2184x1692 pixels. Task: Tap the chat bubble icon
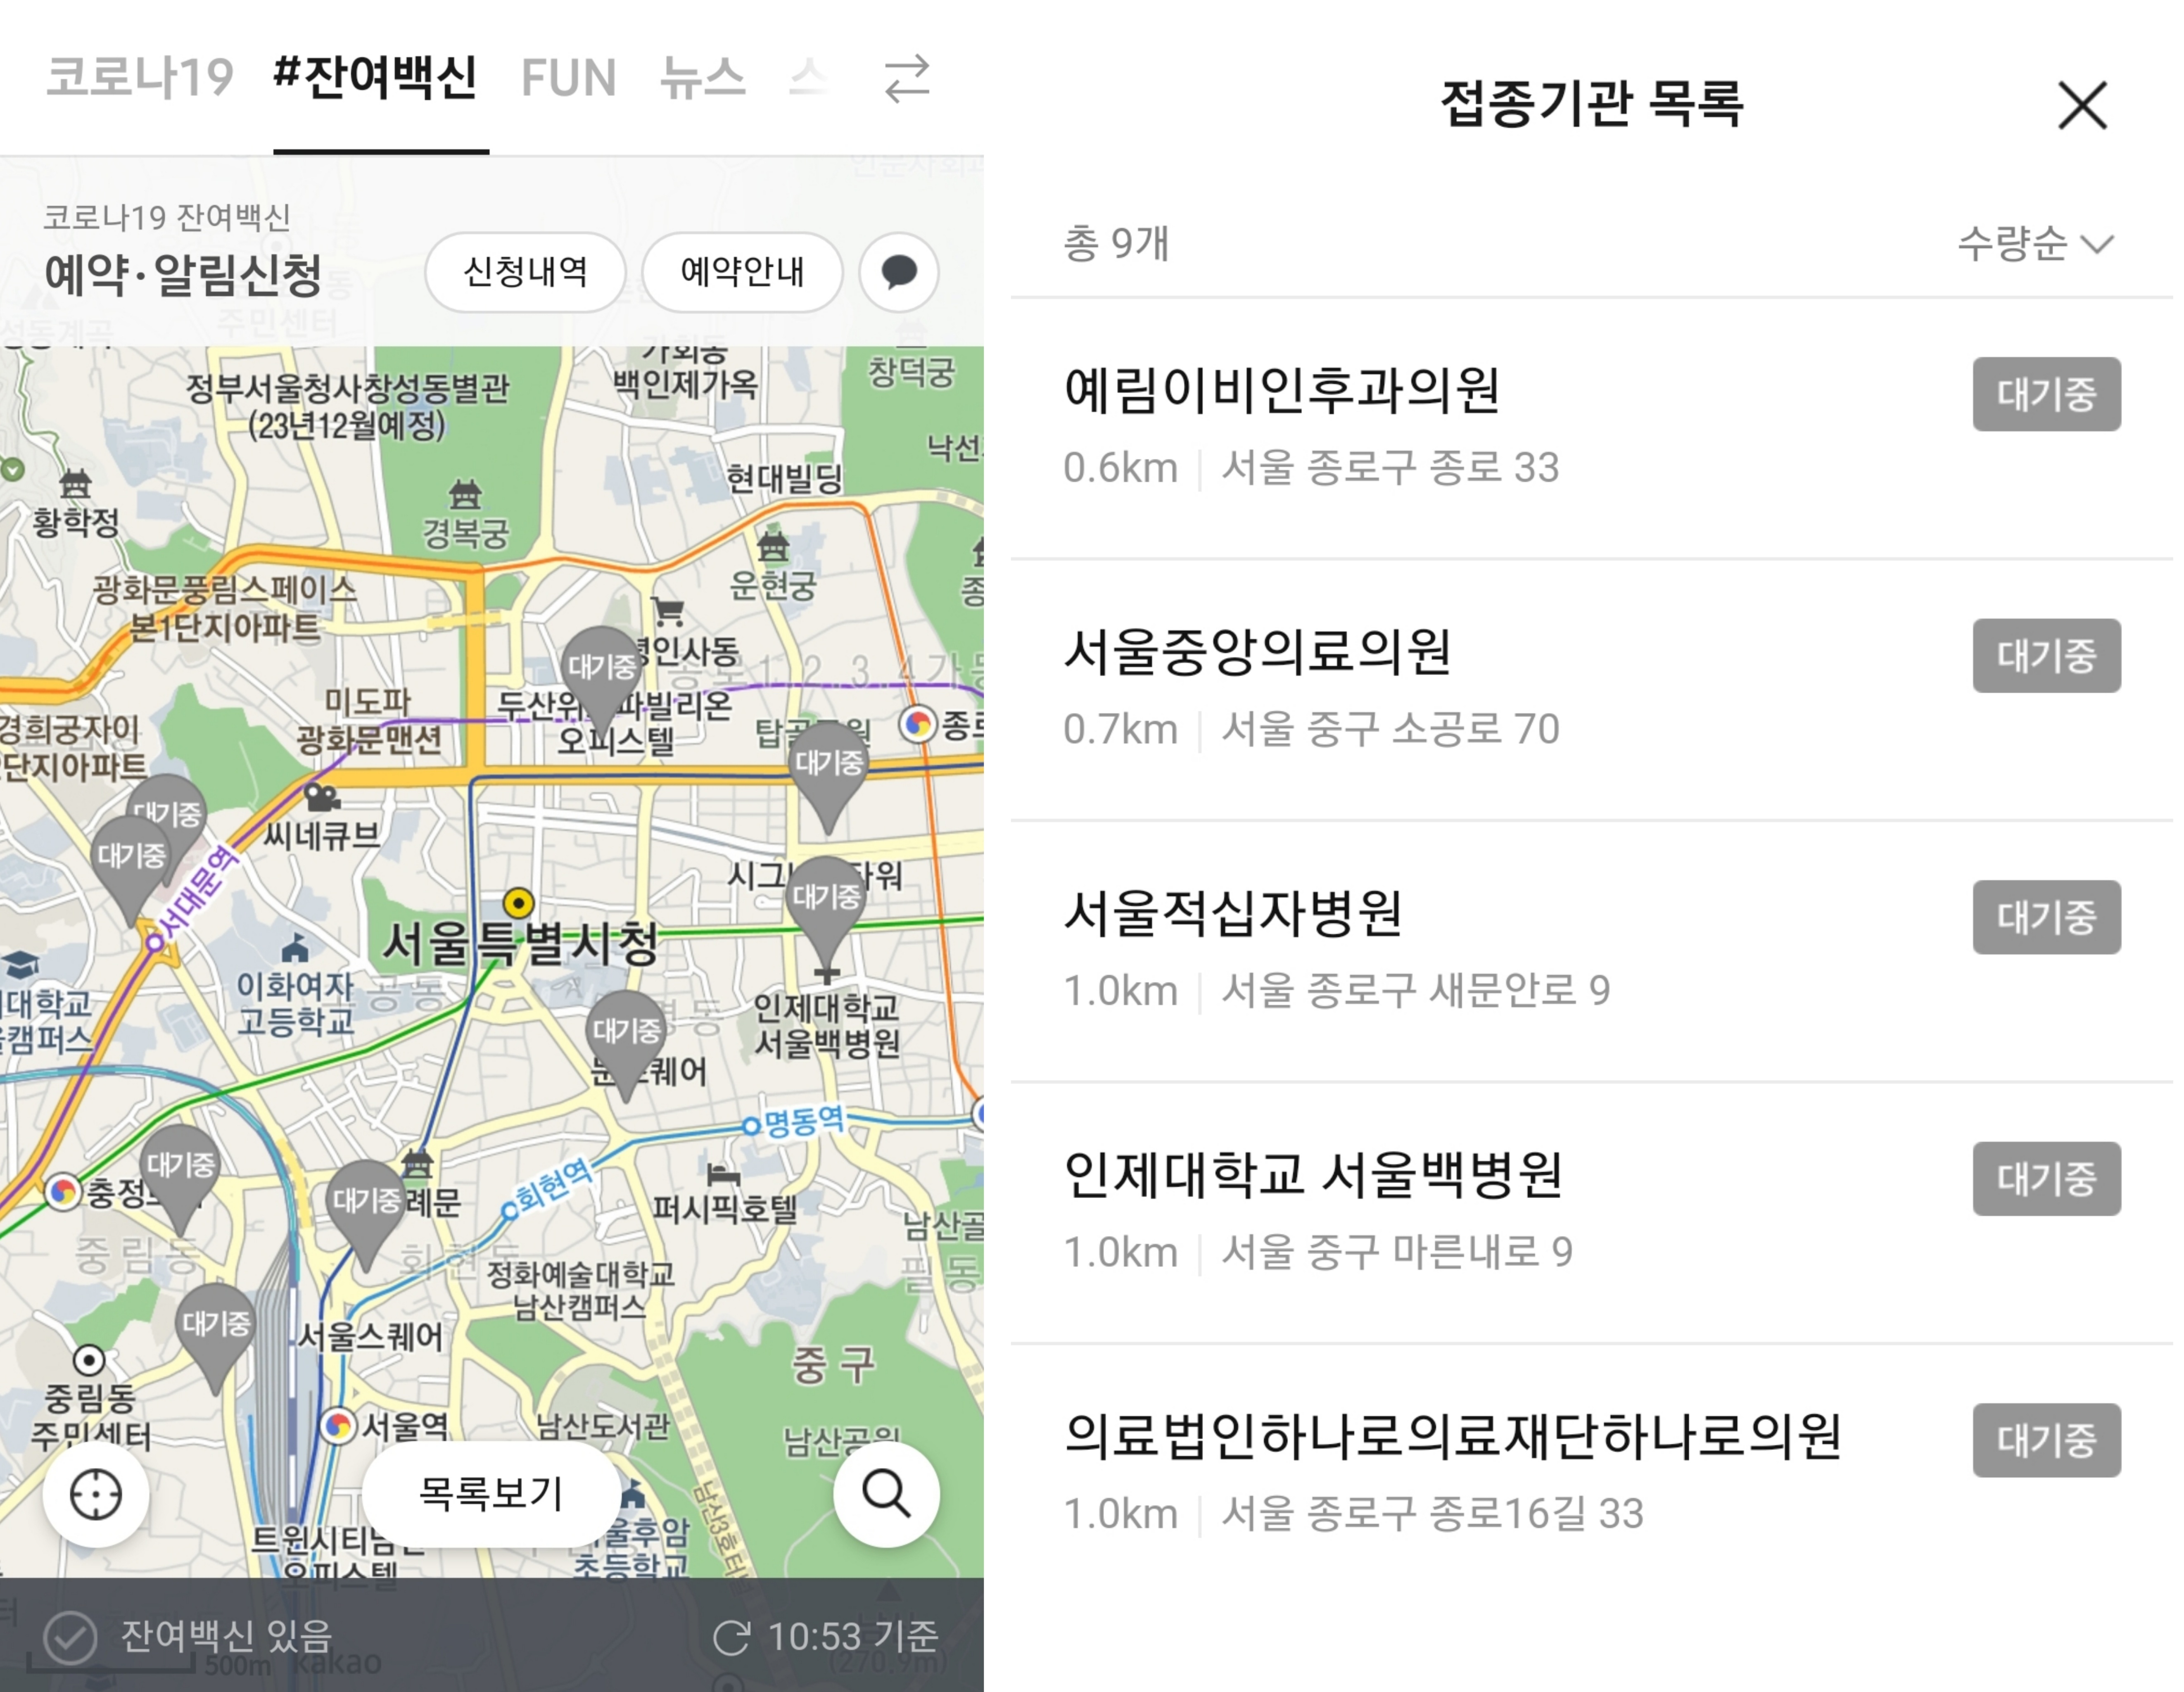click(x=899, y=272)
